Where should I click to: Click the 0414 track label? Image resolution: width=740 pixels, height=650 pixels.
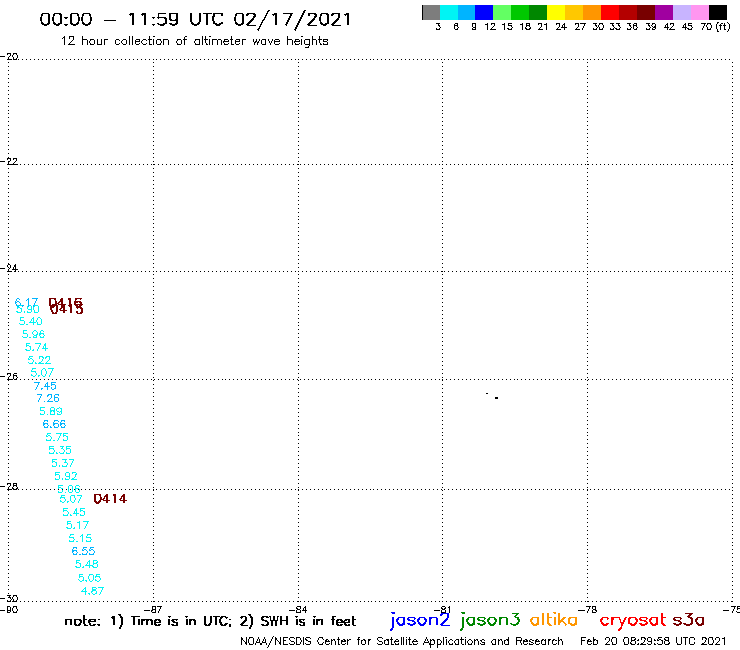110,499
